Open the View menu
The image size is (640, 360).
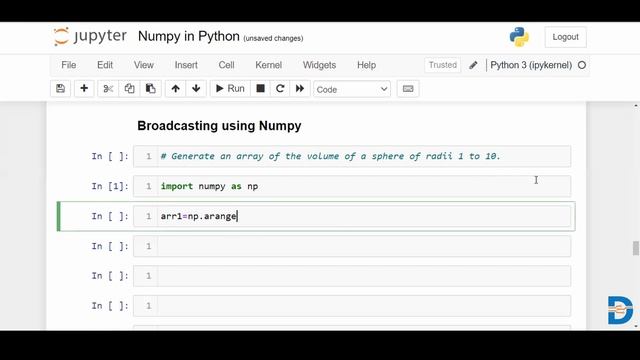144,65
